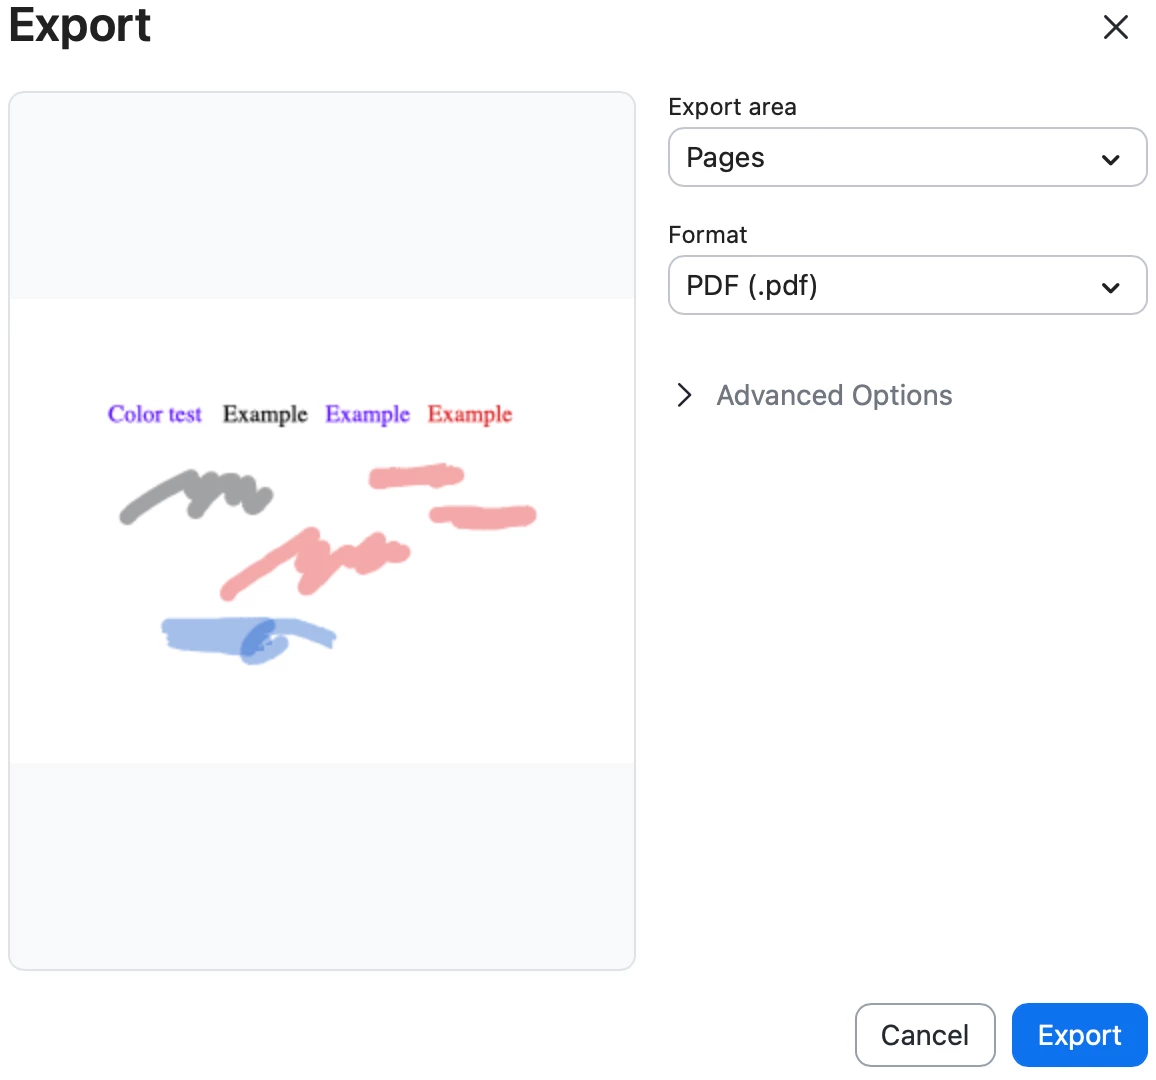1156x1080 pixels.
Task: Click the large pink zigzag stroke in preview
Action: [x=313, y=562]
